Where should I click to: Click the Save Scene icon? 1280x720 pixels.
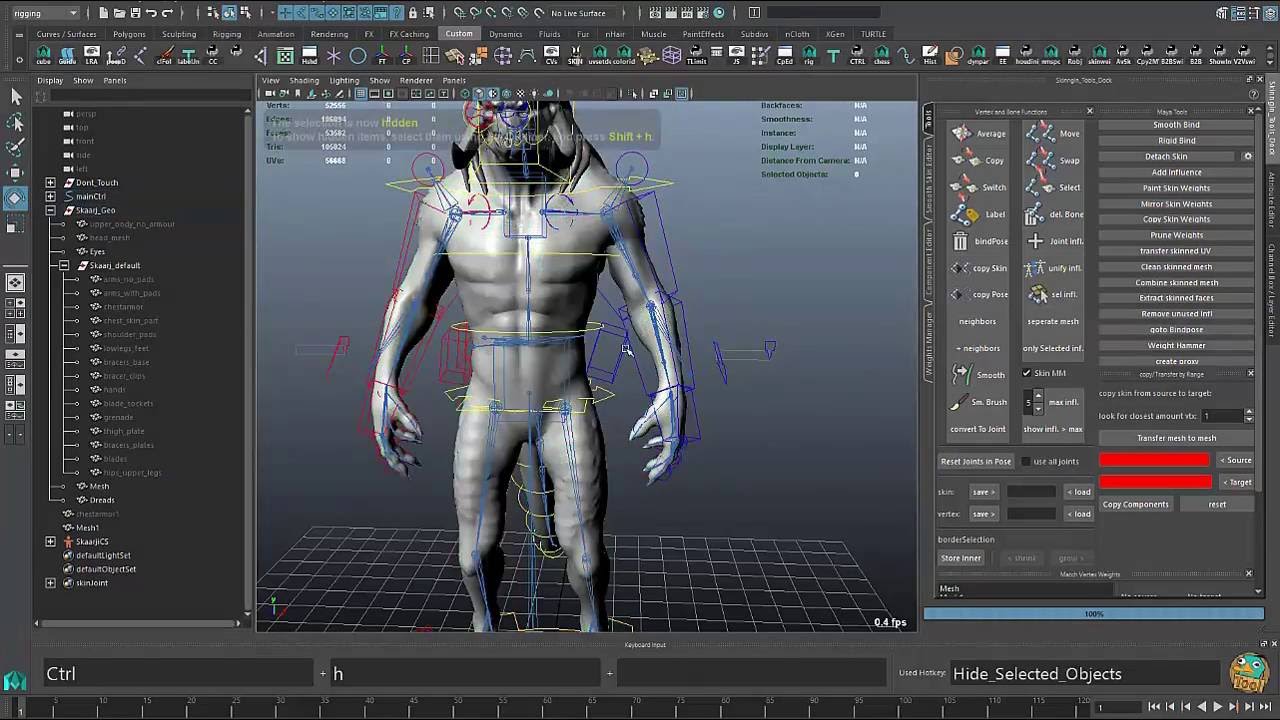[x=135, y=13]
